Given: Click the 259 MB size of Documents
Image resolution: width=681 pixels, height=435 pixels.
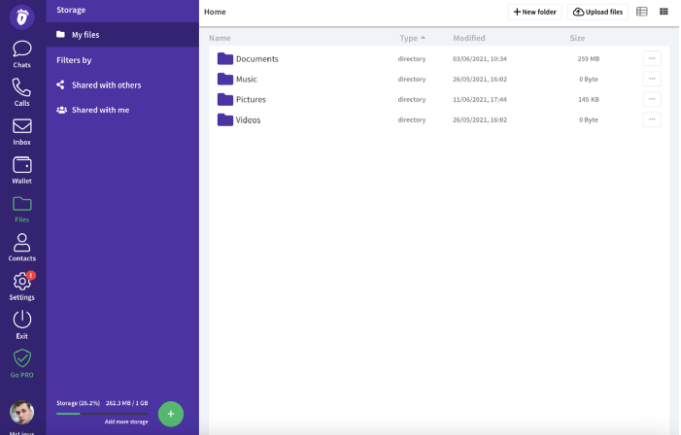Looking at the screenshot, I should 588,59.
